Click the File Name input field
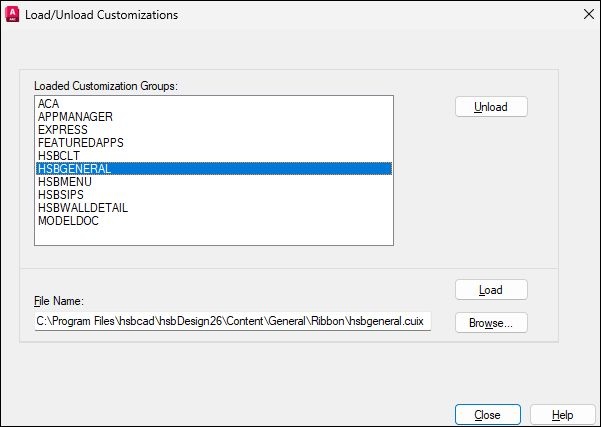601x427 pixels. click(x=233, y=321)
